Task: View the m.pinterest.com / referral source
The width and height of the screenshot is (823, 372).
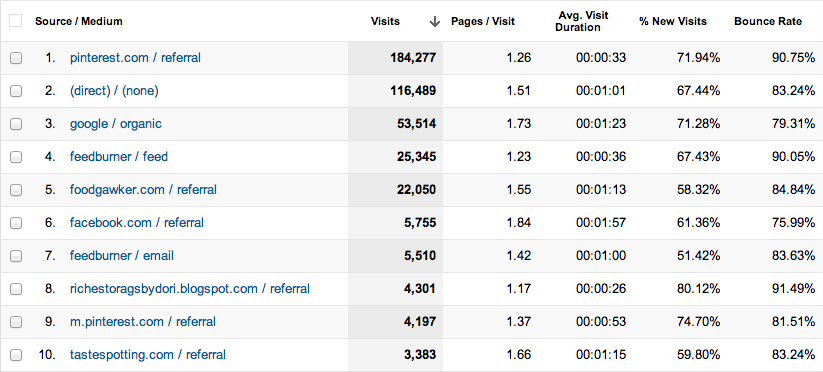Action: (x=143, y=322)
